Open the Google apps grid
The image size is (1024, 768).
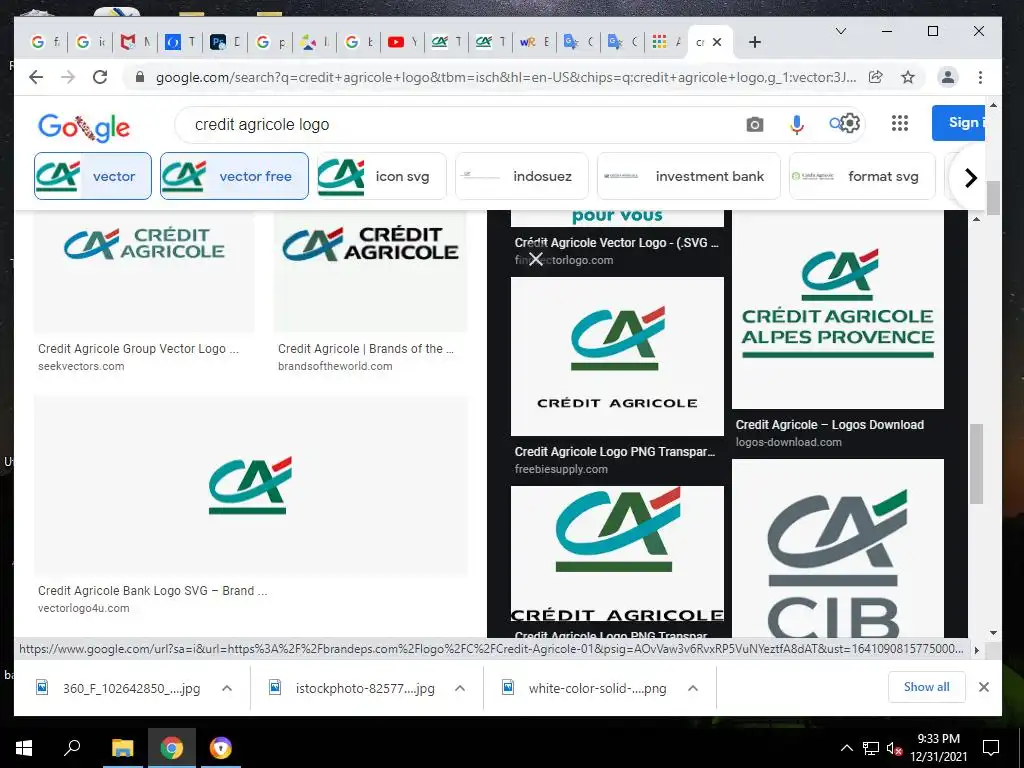tap(900, 123)
